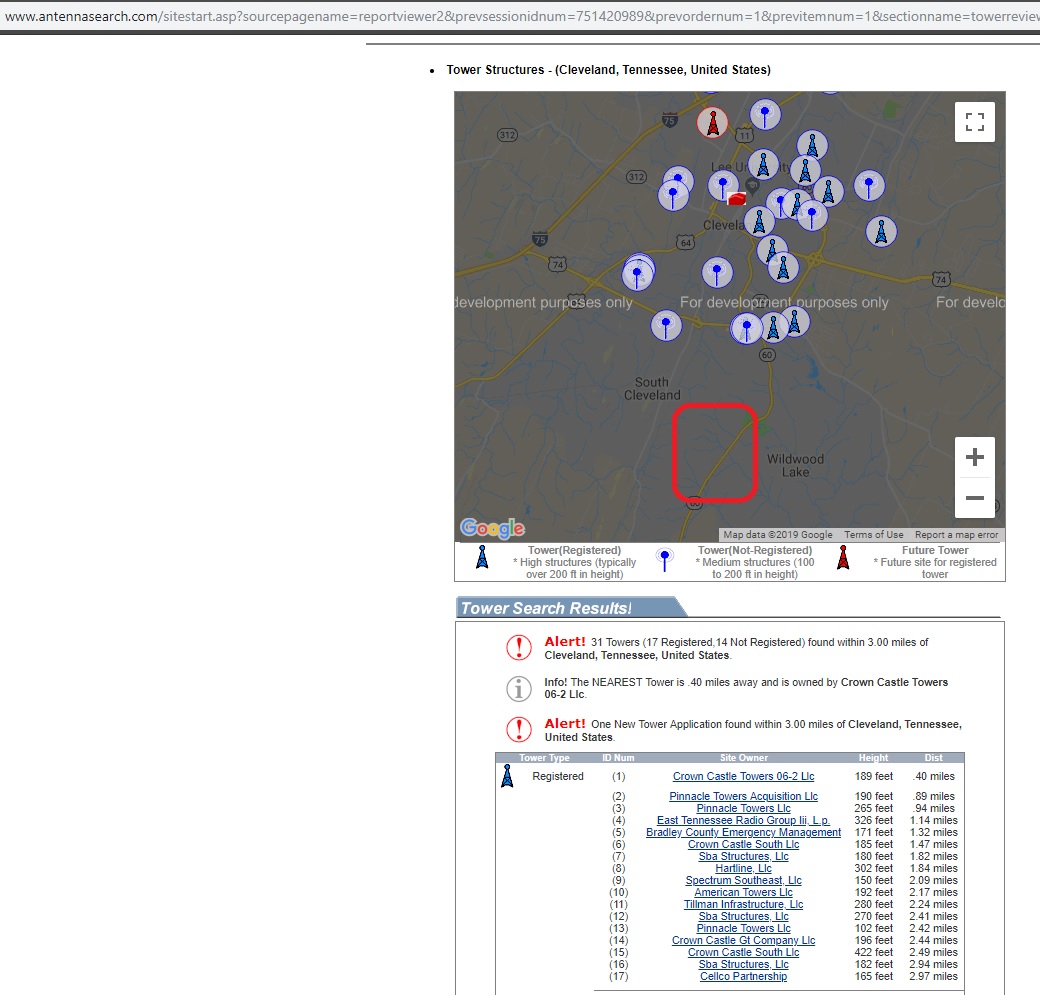The image size is (1040, 995).
Task: Open Spectrum Southeast, Llc link
Action: pos(744,880)
